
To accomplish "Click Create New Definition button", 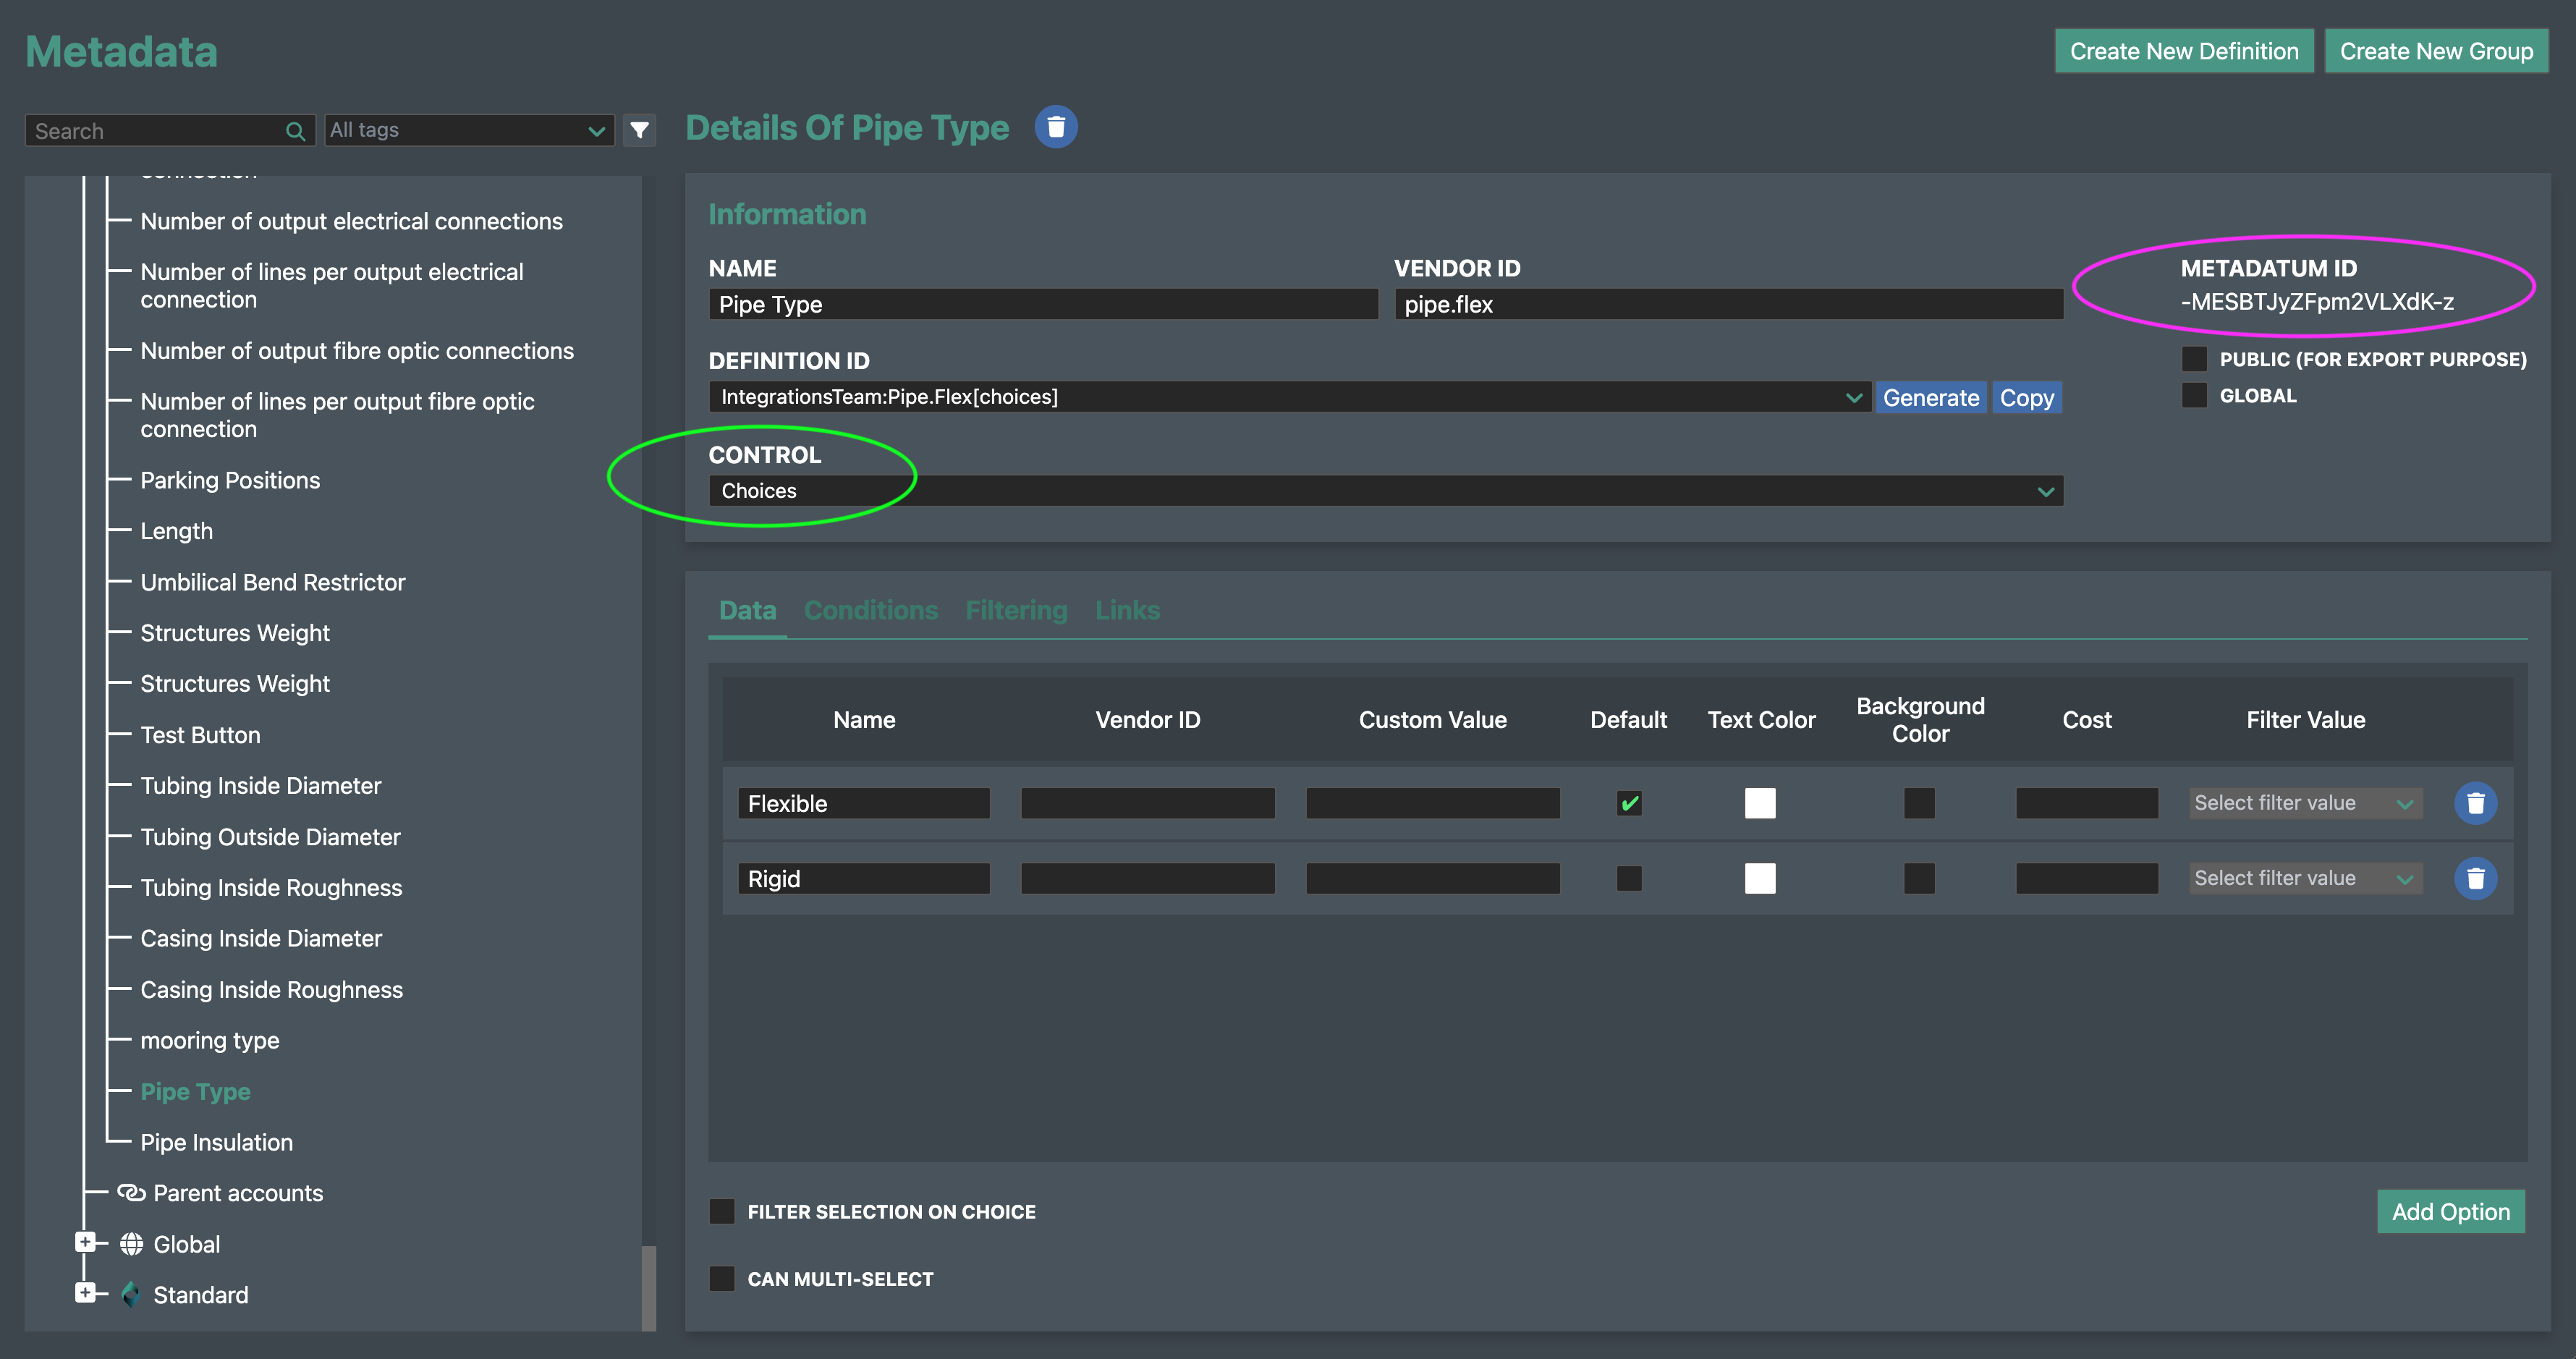I will (x=2183, y=51).
